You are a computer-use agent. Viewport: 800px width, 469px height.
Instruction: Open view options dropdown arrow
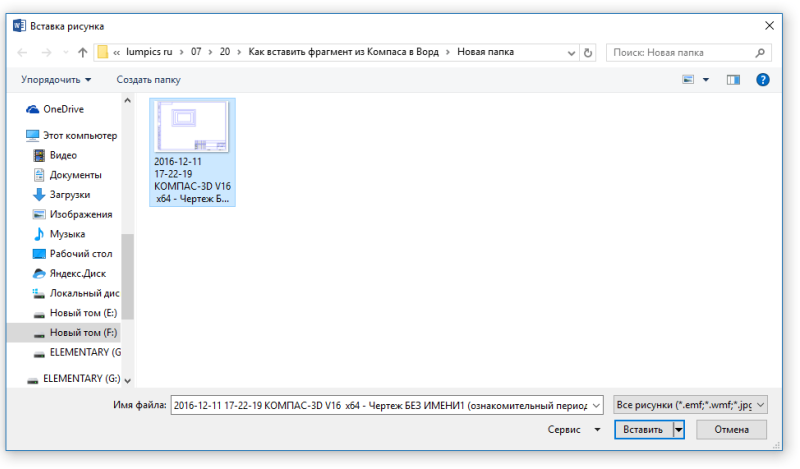pyautogui.click(x=706, y=80)
